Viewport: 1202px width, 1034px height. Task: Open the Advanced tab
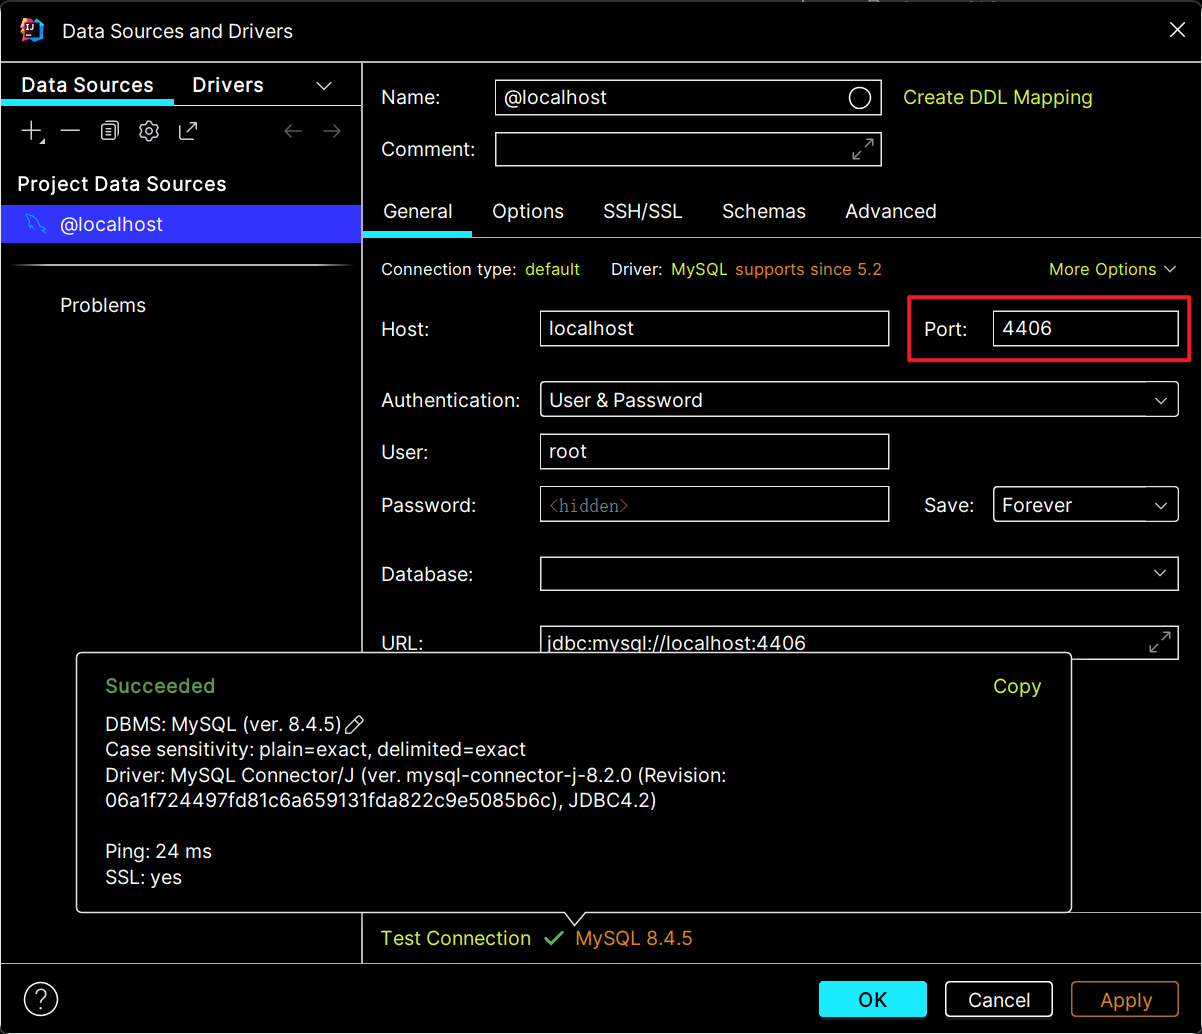pyautogui.click(x=891, y=211)
